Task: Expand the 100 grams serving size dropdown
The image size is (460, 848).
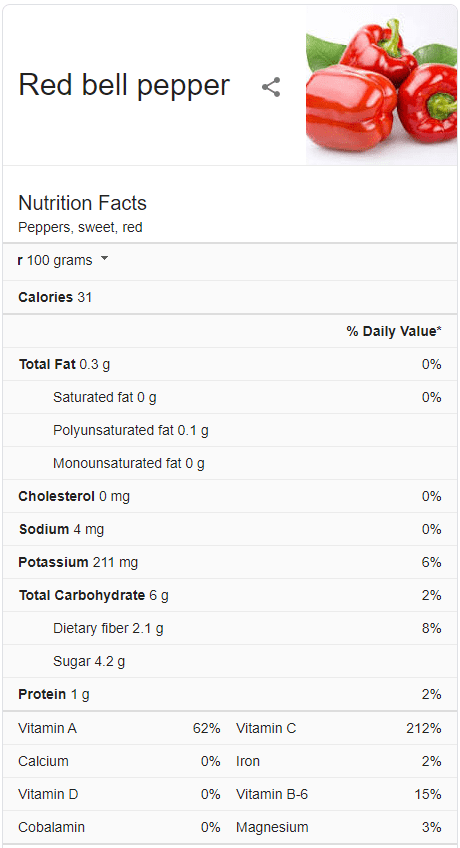Action: [x=63, y=261]
